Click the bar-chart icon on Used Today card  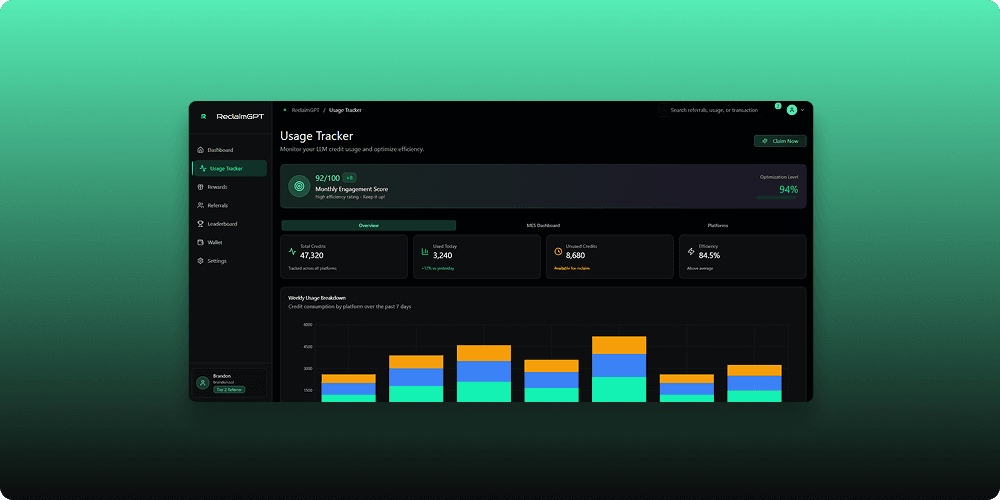(x=425, y=251)
